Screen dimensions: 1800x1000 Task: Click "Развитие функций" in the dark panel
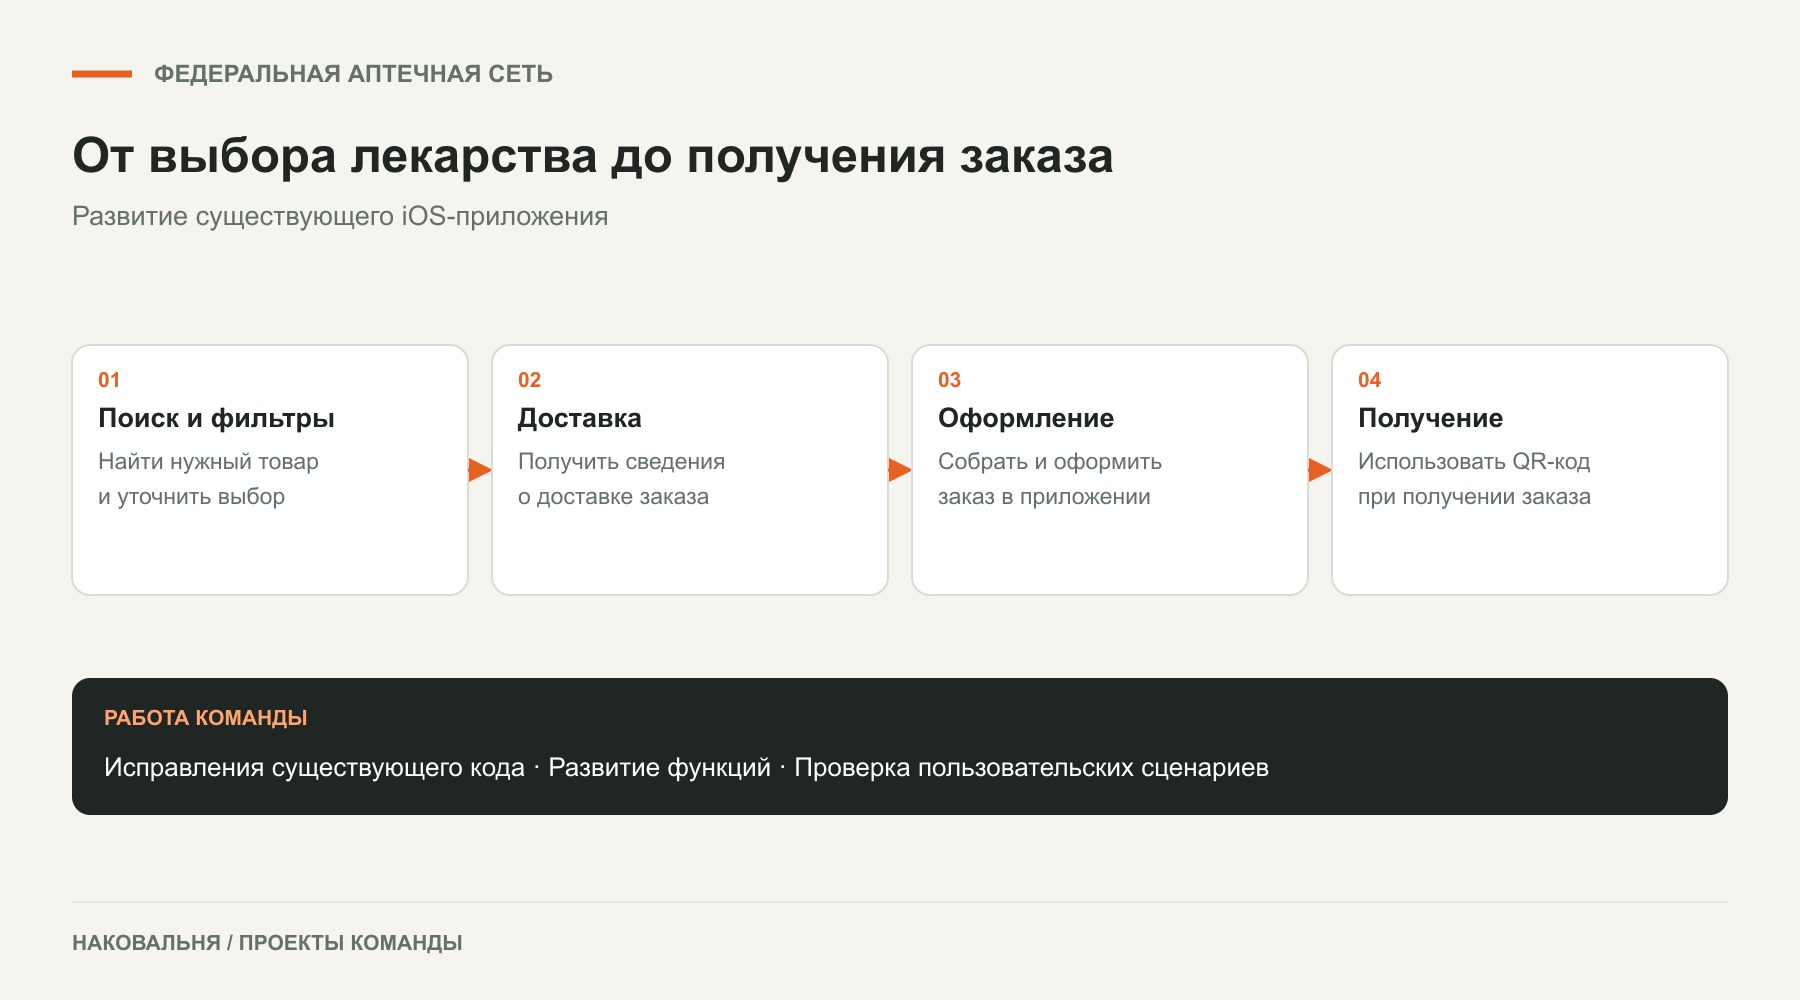point(660,768)
